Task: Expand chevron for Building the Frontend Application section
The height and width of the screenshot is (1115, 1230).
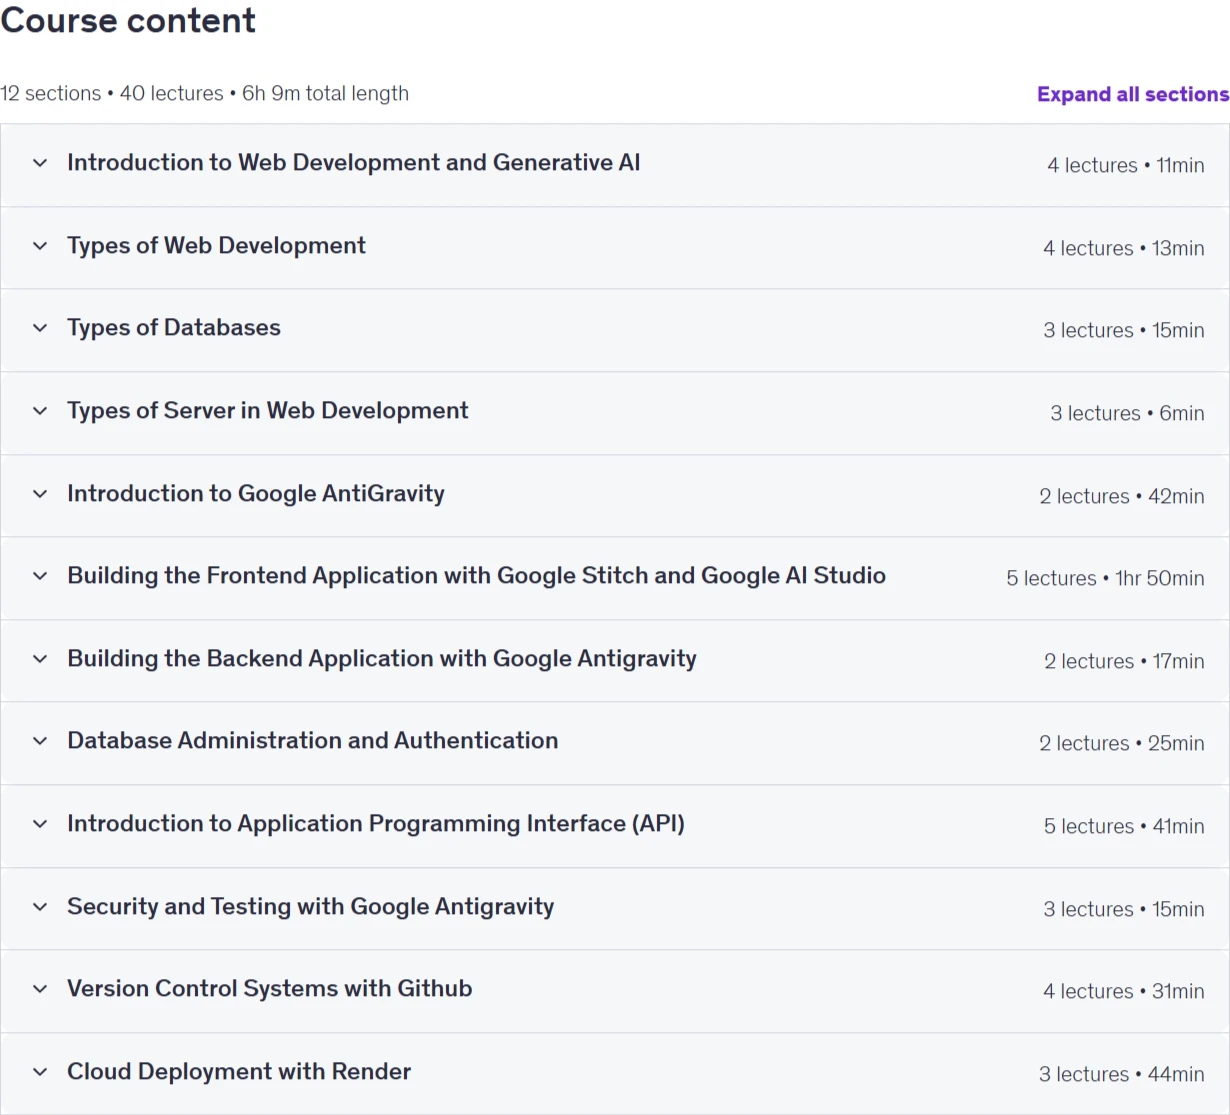Action: (40, 576)
